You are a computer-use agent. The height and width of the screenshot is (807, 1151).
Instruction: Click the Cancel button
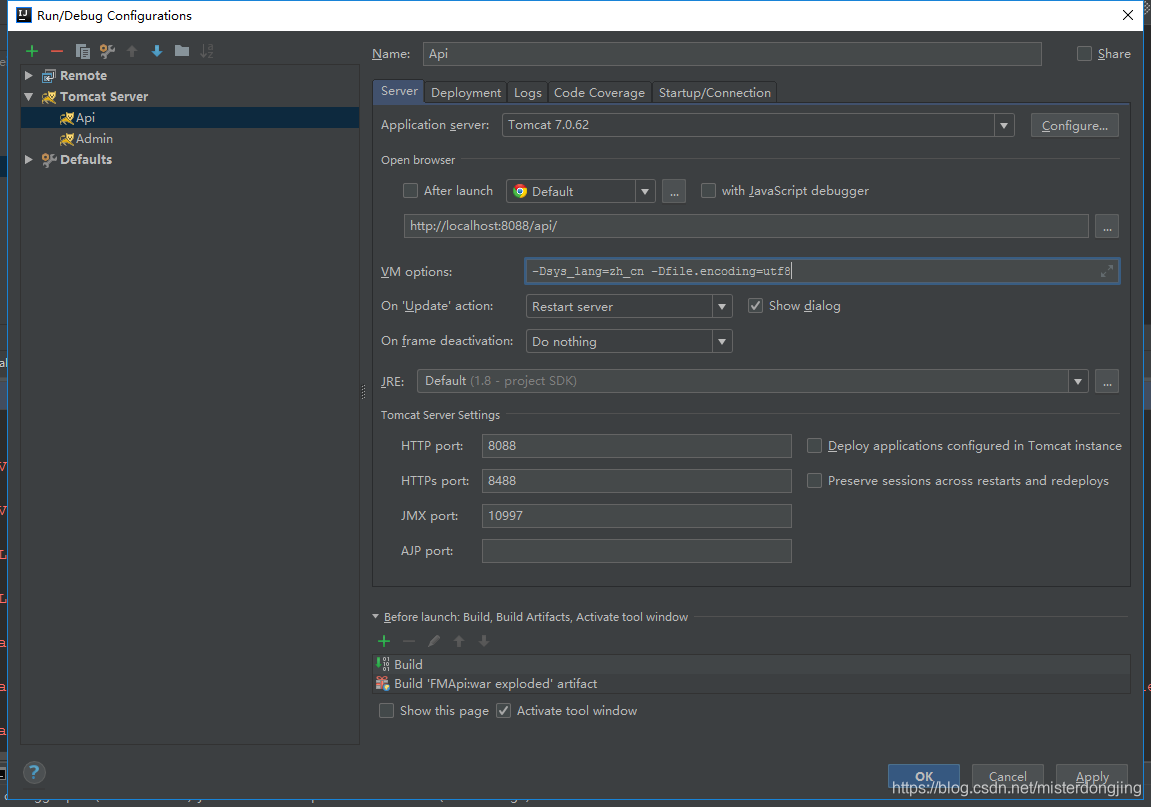[1007, 776]
